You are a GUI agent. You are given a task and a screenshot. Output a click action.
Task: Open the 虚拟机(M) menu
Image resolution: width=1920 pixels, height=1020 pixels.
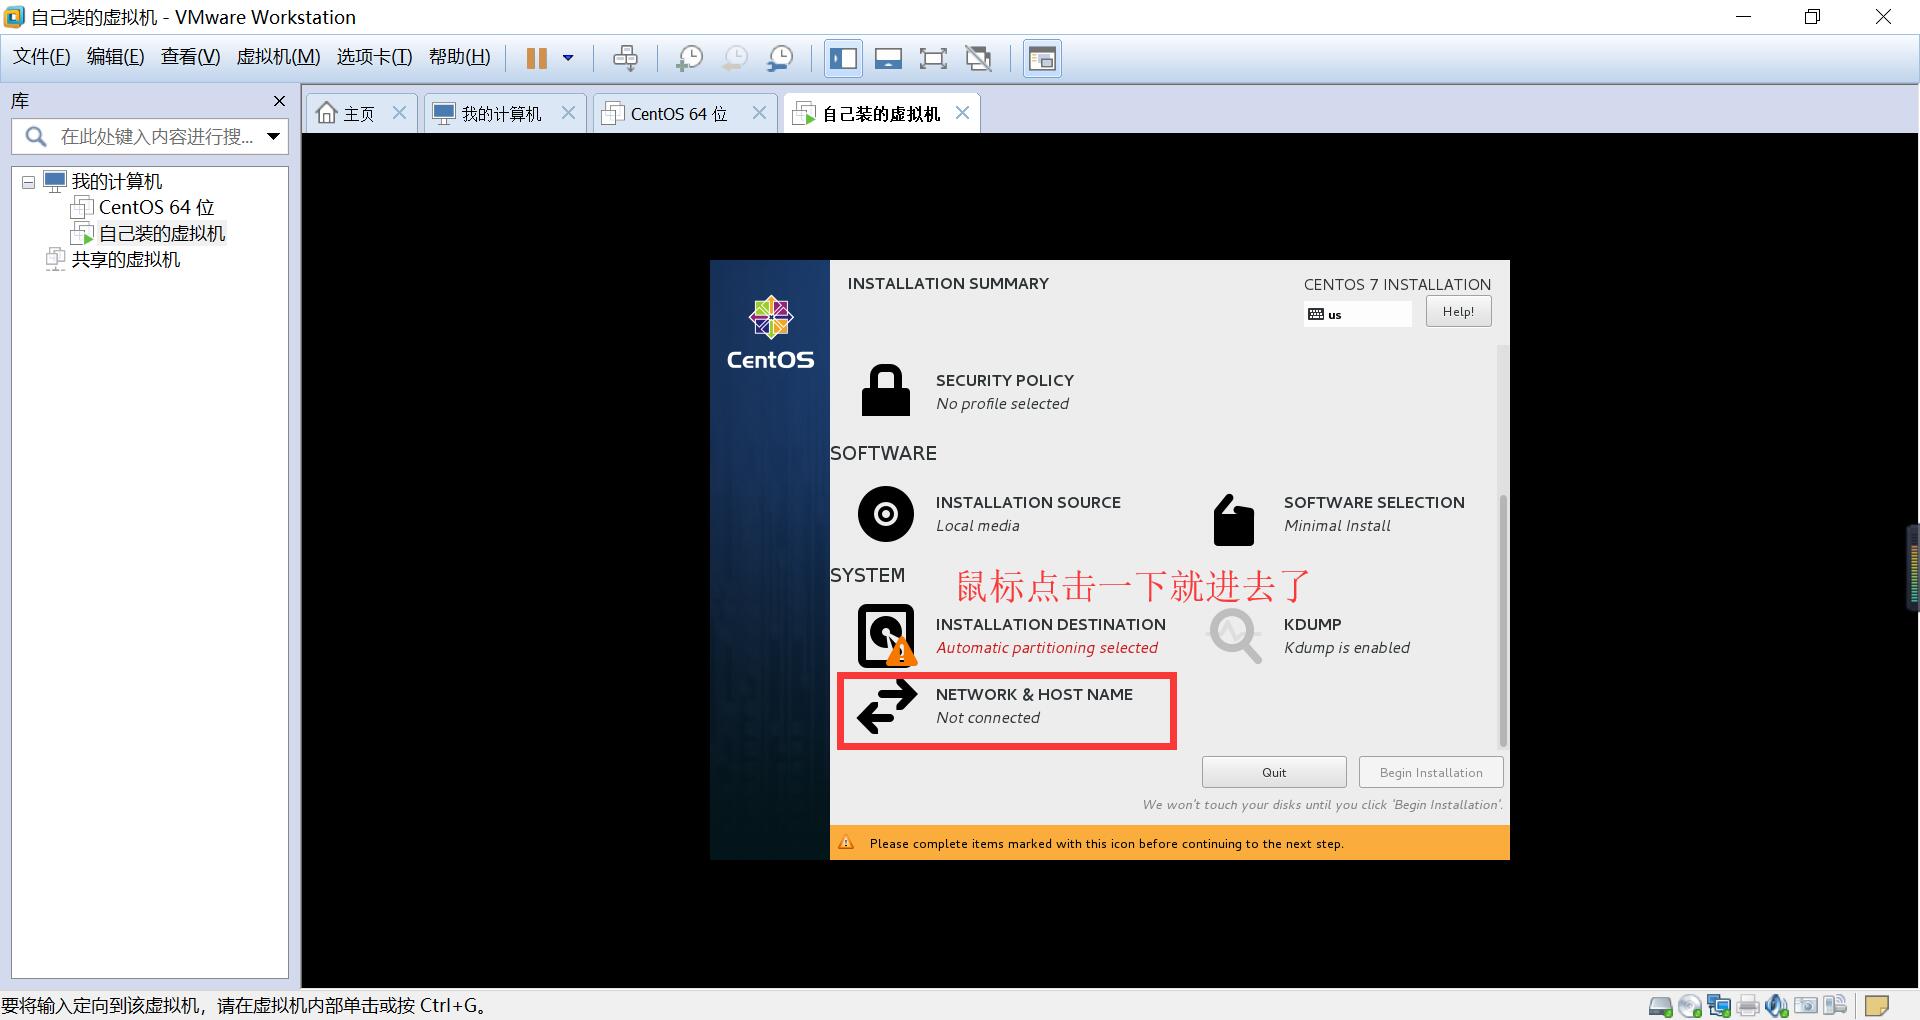[278, 57]
